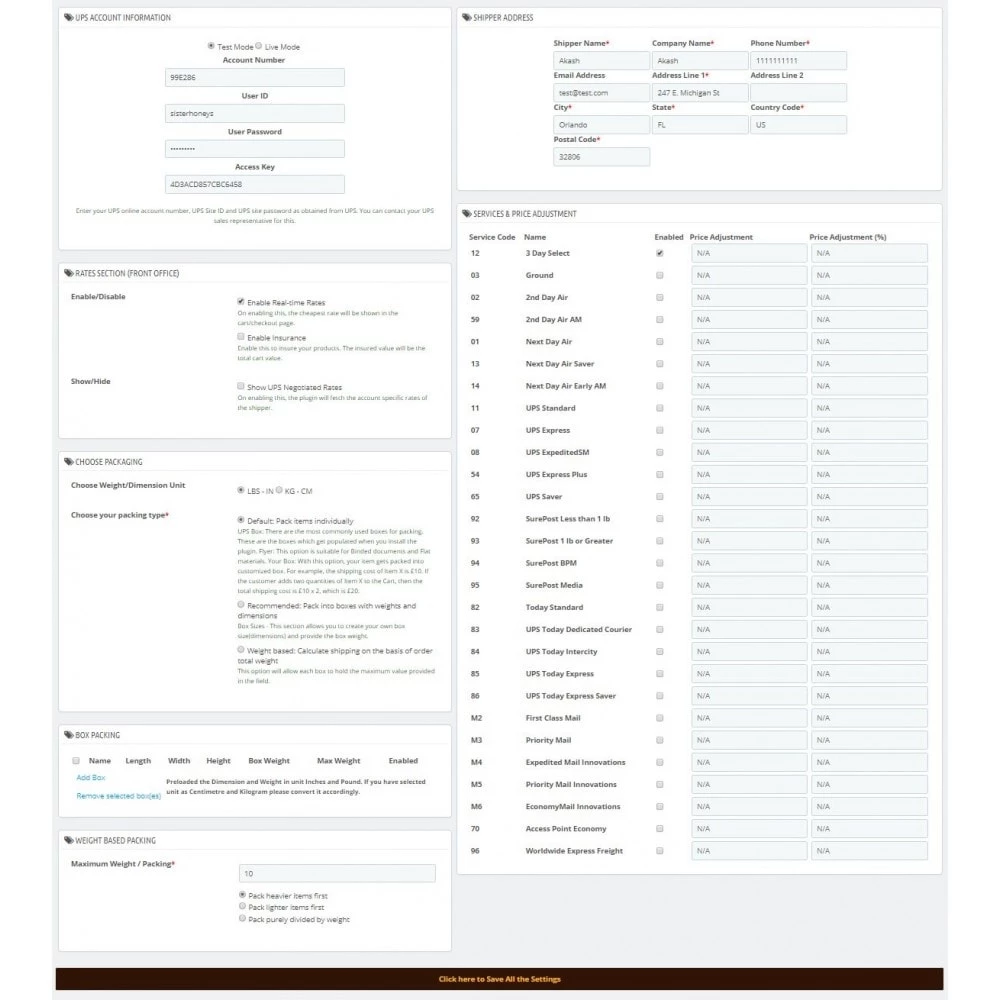Check the Enable Insurance checkbox
The height and width of the screenshot is (1000, 1000).
[241, 336]
